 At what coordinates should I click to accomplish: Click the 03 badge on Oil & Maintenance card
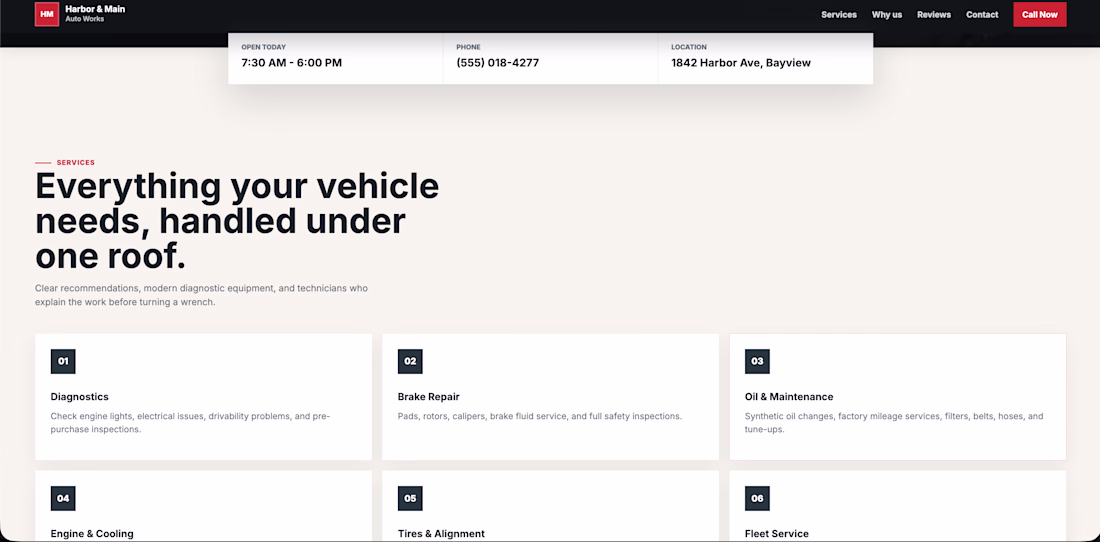[x=757, y=362]
